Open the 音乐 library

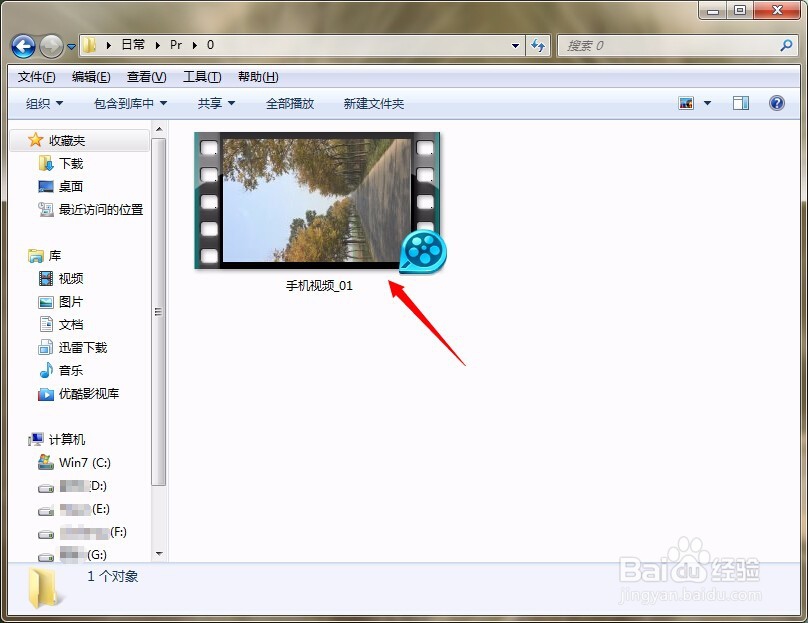click(x=71, y=370)
